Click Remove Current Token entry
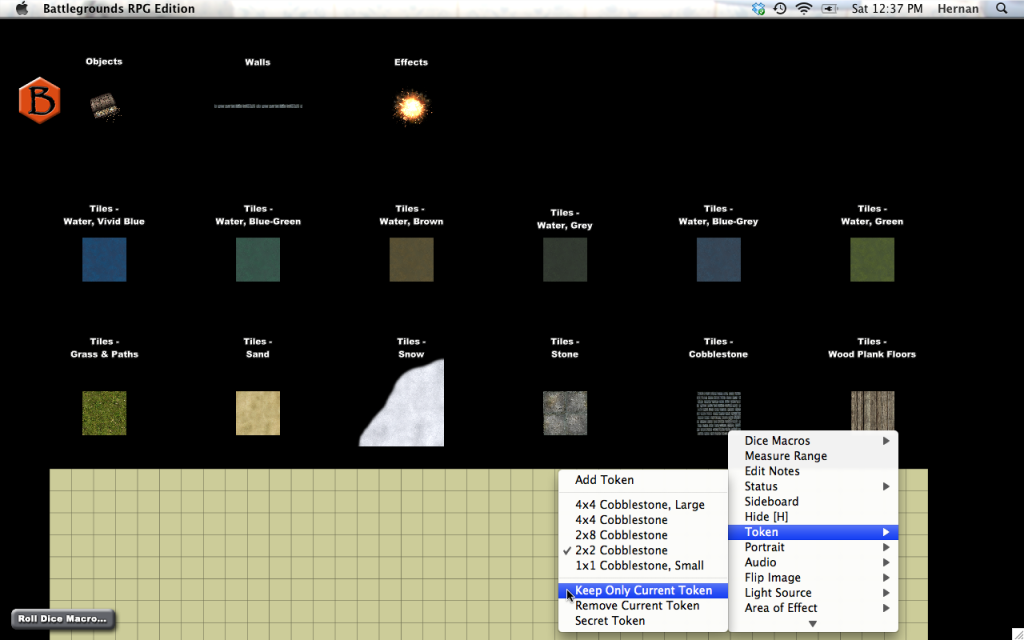Image resolution: width=1024 pixels, height=640 pixels. coord(637,605)
